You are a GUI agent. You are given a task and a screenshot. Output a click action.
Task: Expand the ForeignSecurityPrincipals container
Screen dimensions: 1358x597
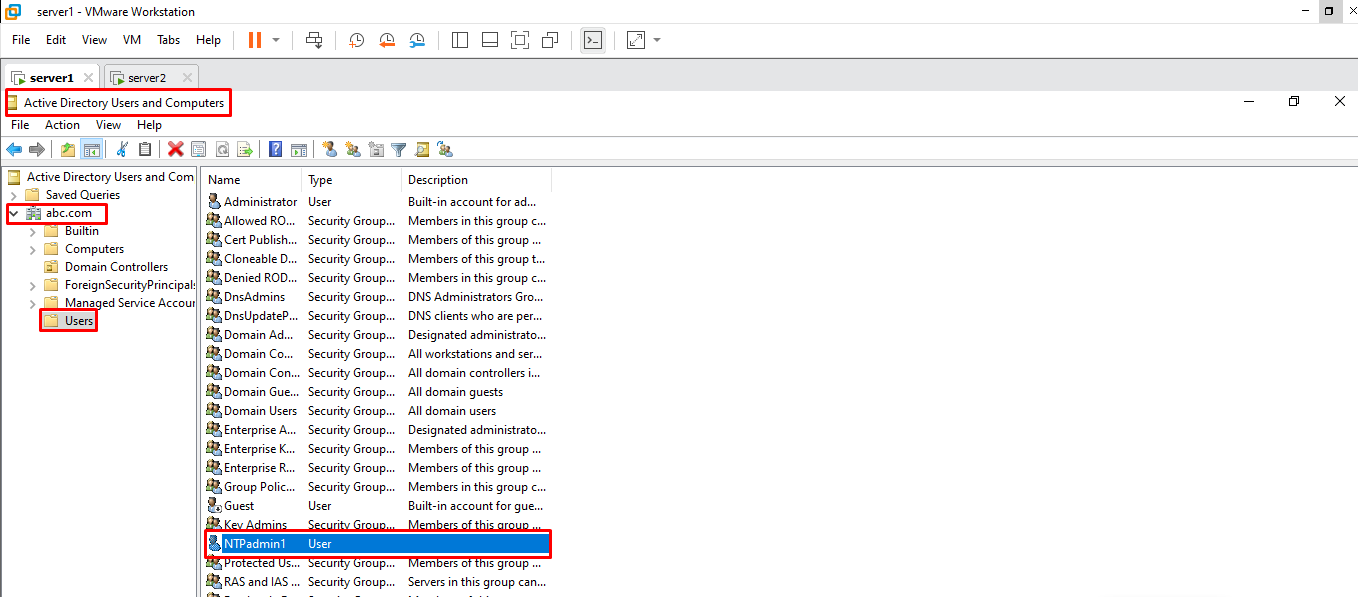[32, 285]
